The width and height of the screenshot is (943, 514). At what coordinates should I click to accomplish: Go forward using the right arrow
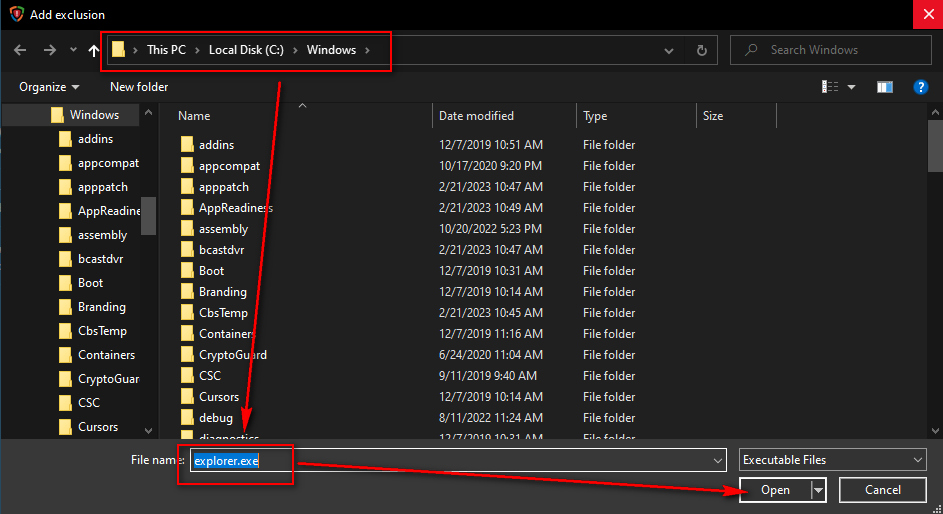(x=50, y=50)
